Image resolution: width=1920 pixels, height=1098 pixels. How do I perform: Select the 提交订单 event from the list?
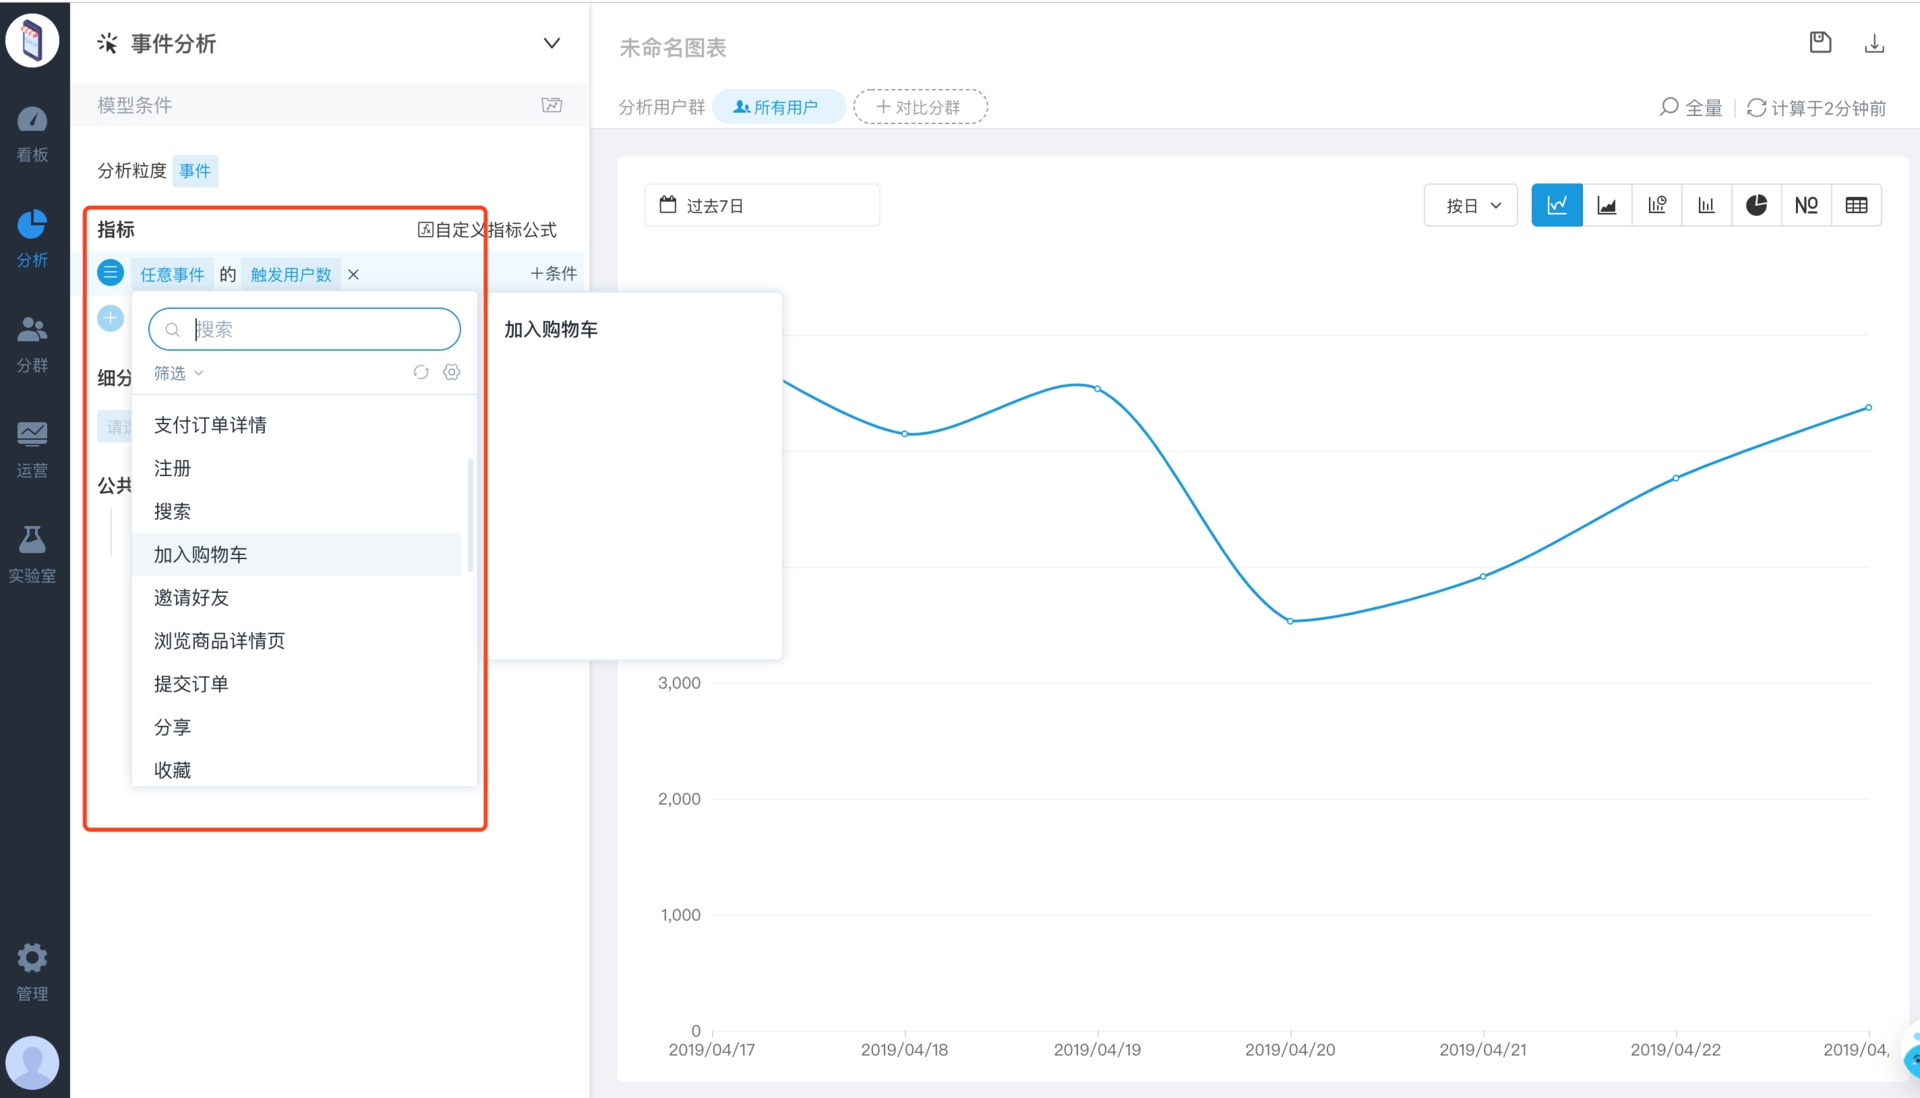(191, 683)
